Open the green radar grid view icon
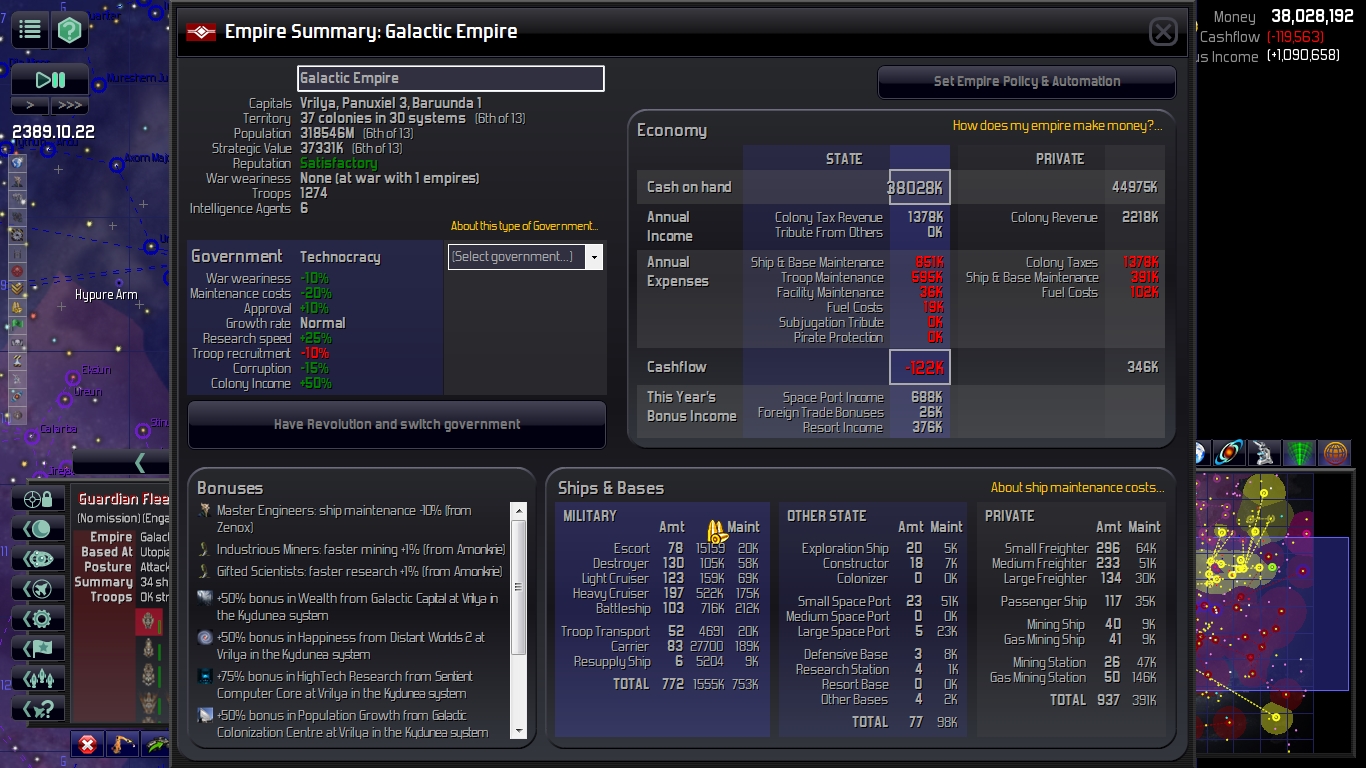Image resolution: width=1366 pixels, height=768 pixels. click(1300, 453)
